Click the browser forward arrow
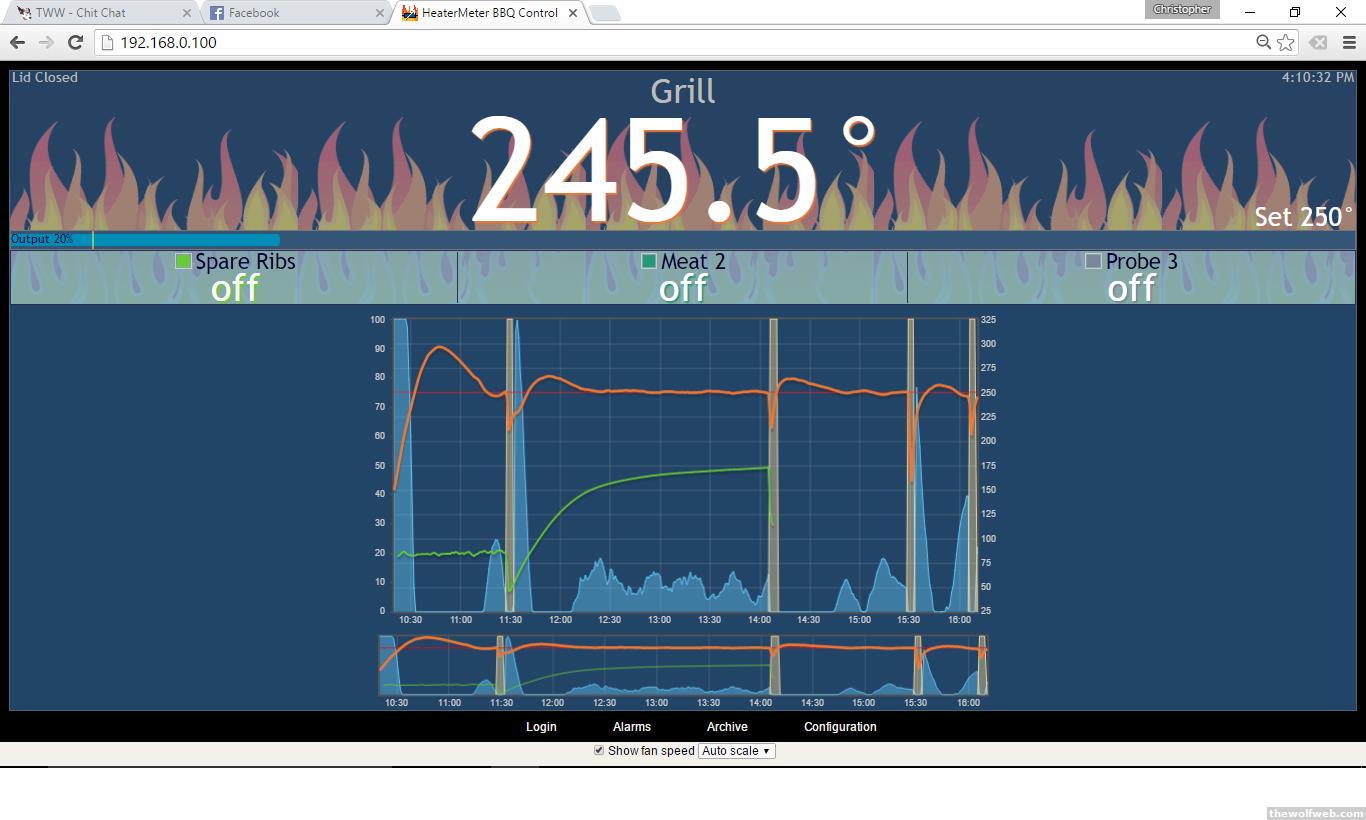1366x820 pixels. (46, 42)
